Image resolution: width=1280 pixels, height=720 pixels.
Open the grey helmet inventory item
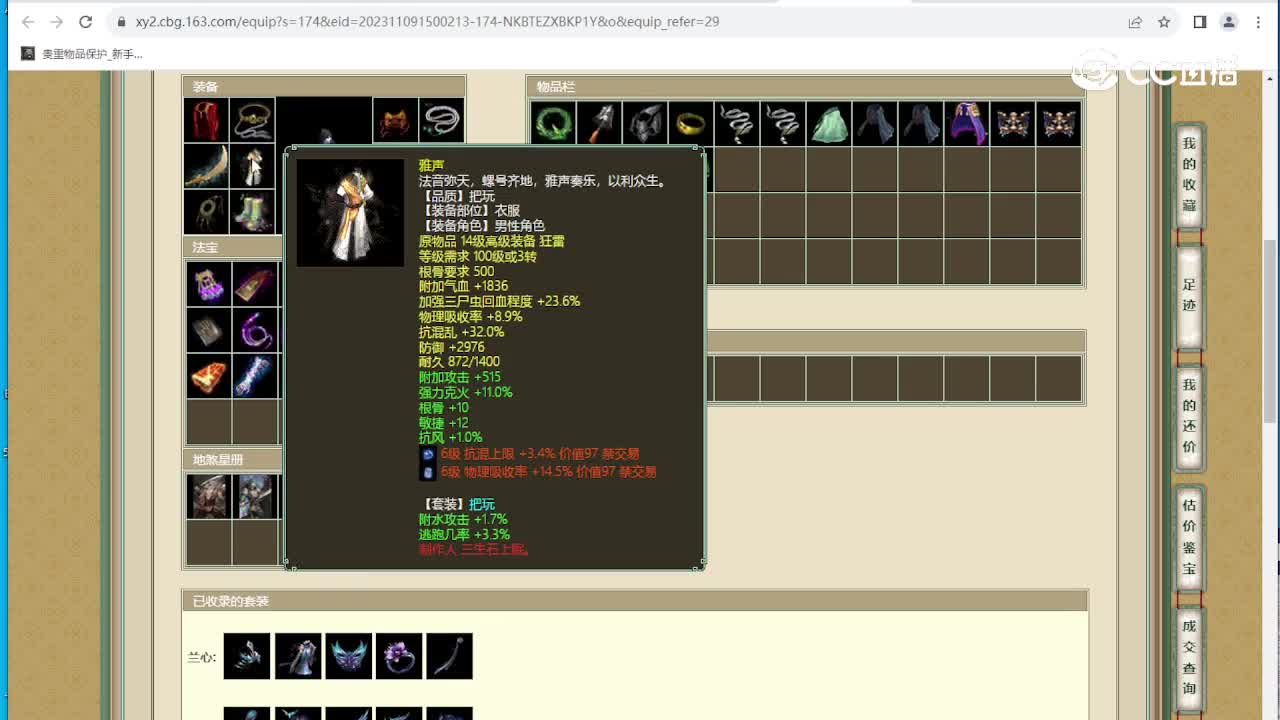(645, 122)
